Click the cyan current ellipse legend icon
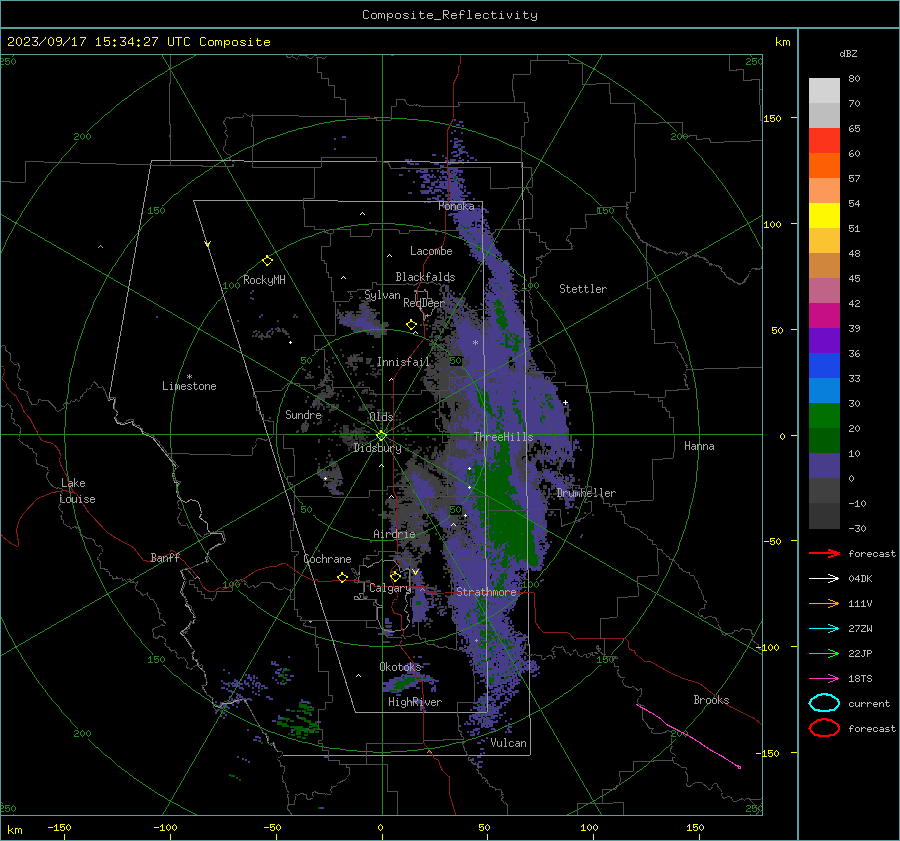 click(x=824, y=703)
